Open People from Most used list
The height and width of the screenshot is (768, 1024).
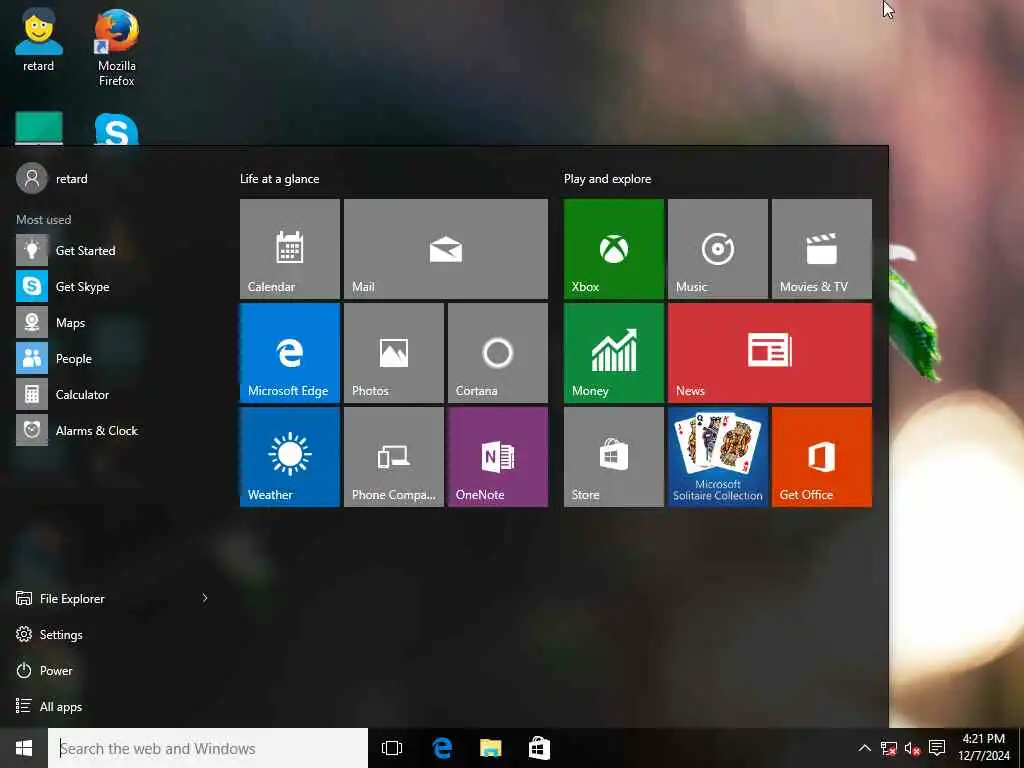click(111, 359)
